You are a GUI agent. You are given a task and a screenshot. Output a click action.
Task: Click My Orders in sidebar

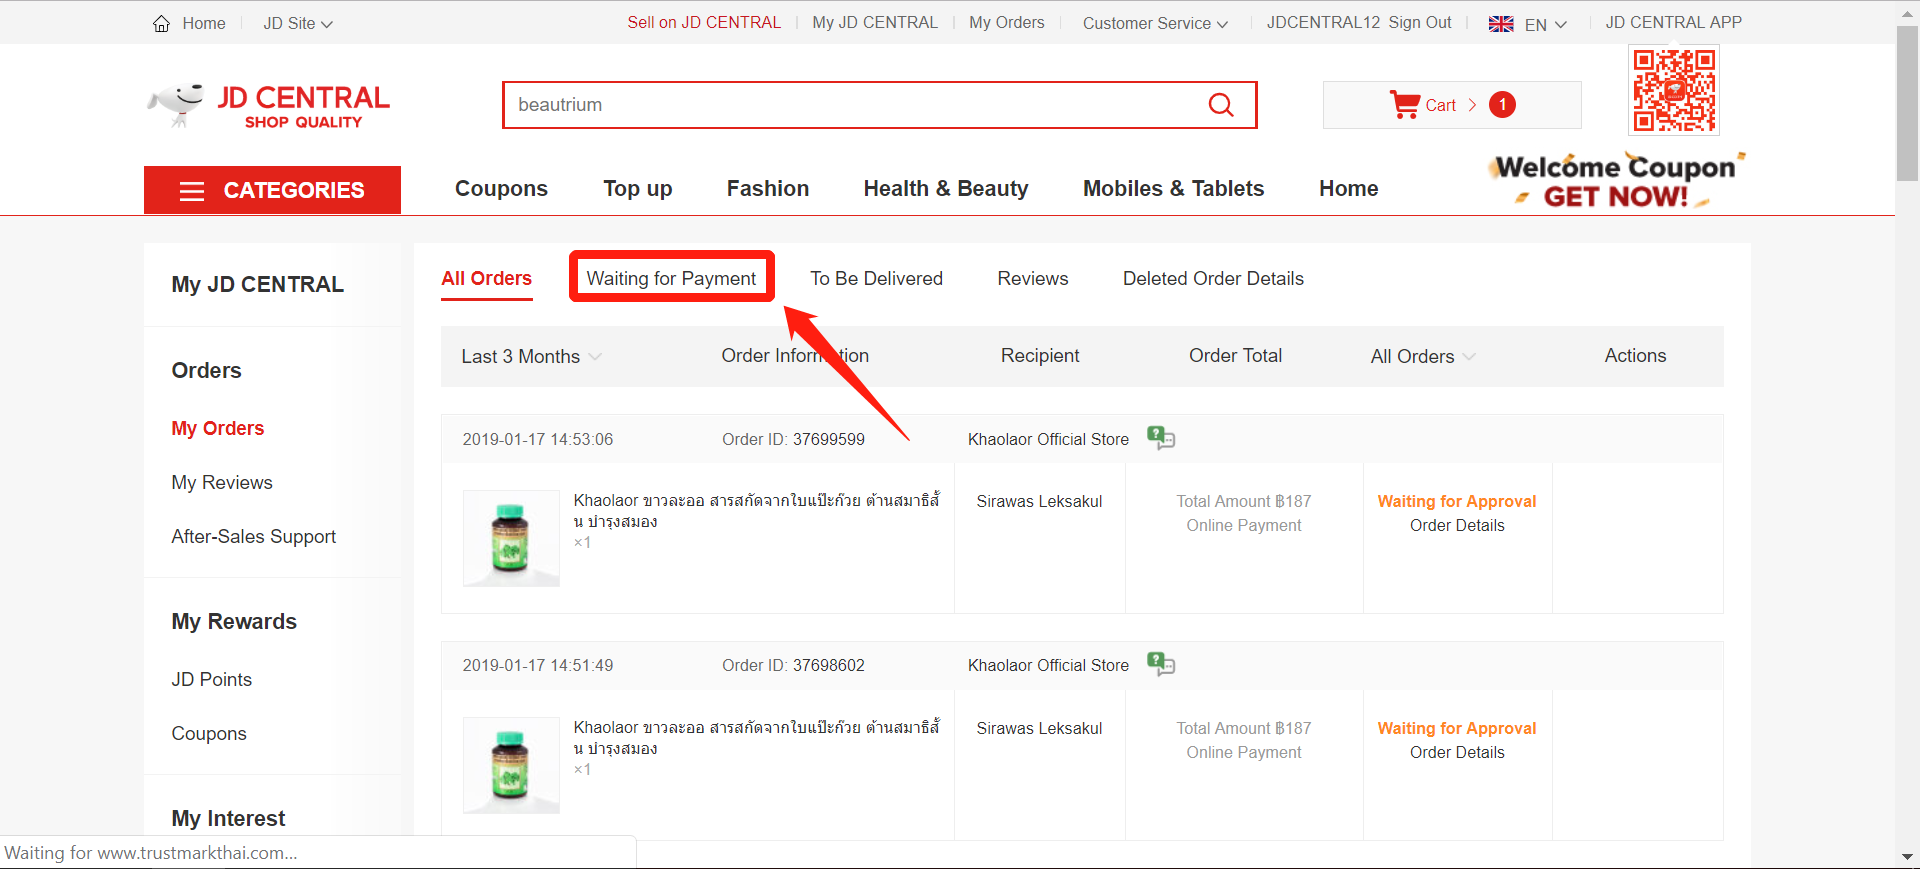click(217, 428)
